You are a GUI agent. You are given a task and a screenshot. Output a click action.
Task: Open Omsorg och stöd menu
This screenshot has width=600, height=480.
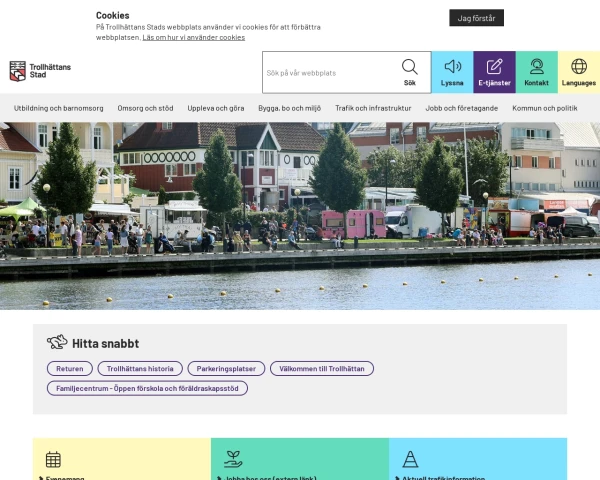point(145,108)
